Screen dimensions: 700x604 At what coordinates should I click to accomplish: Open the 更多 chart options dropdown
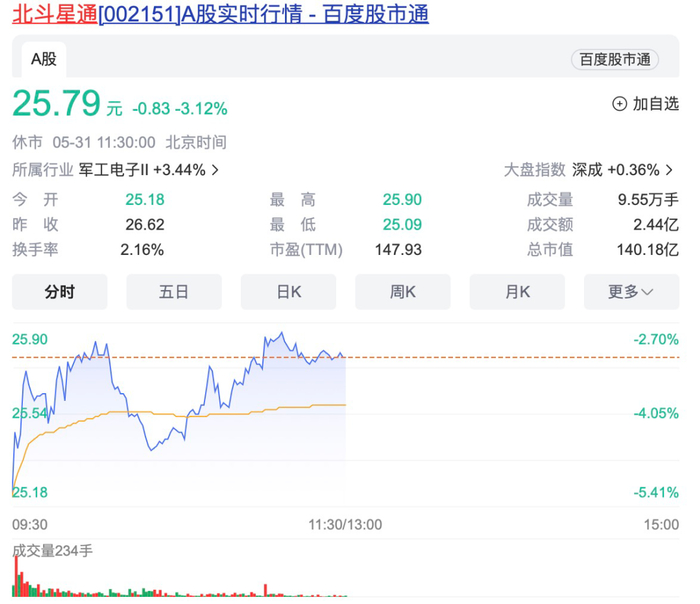(x=630, y=291)
